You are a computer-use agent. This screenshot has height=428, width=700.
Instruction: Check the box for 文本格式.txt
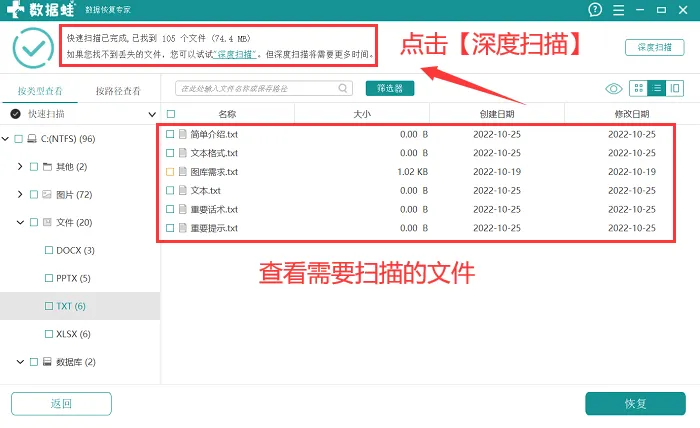(x=170, y=153)
